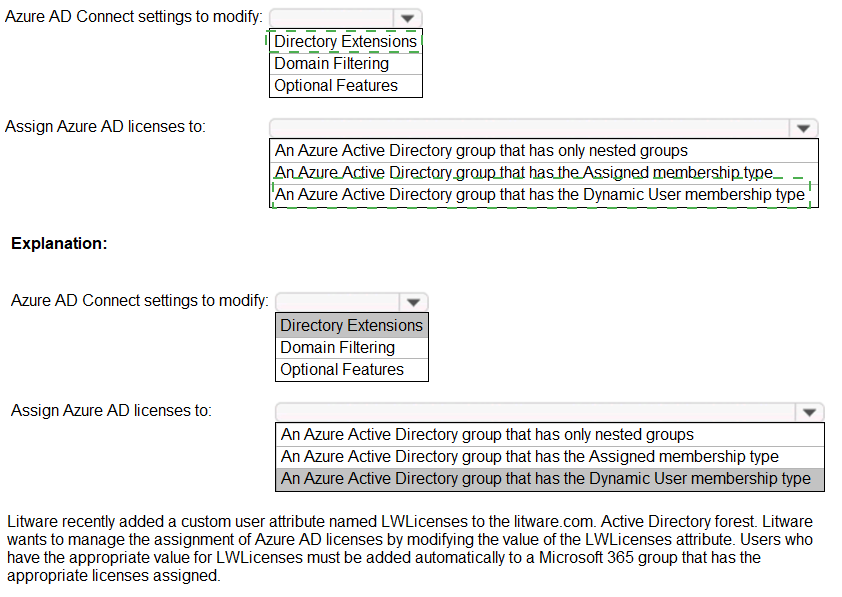Open the first Azure AD Connect settings dropdown arrow
842x597 pixels.
407,19
